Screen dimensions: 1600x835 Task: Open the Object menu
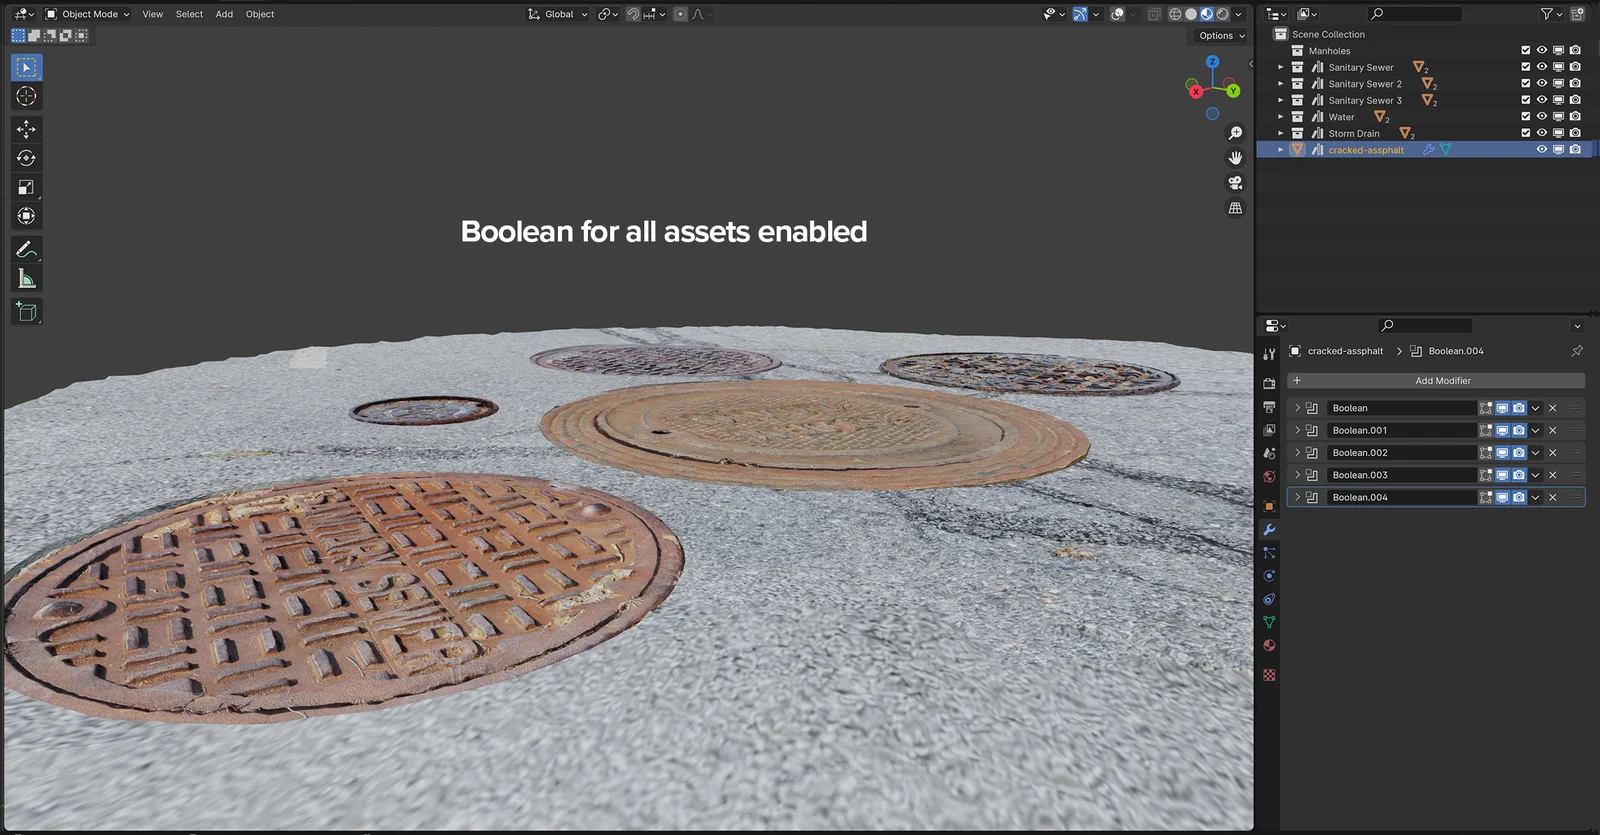260,14
